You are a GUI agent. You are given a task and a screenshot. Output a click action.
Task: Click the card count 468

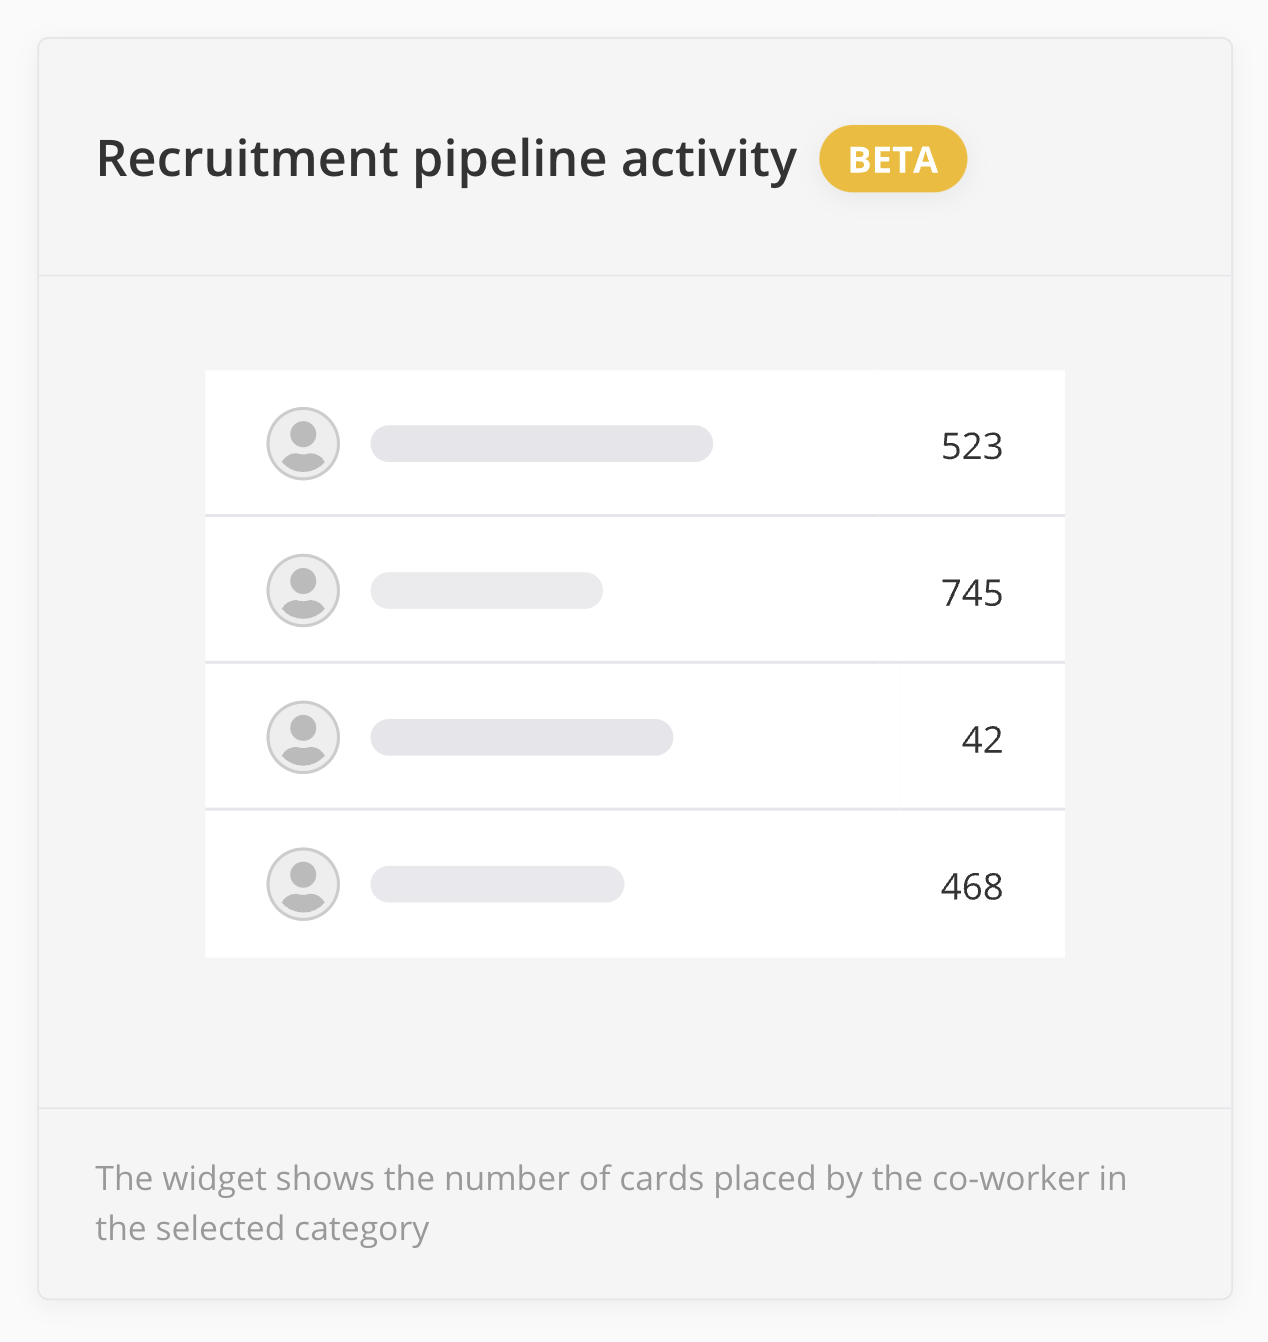pos(971,887)
